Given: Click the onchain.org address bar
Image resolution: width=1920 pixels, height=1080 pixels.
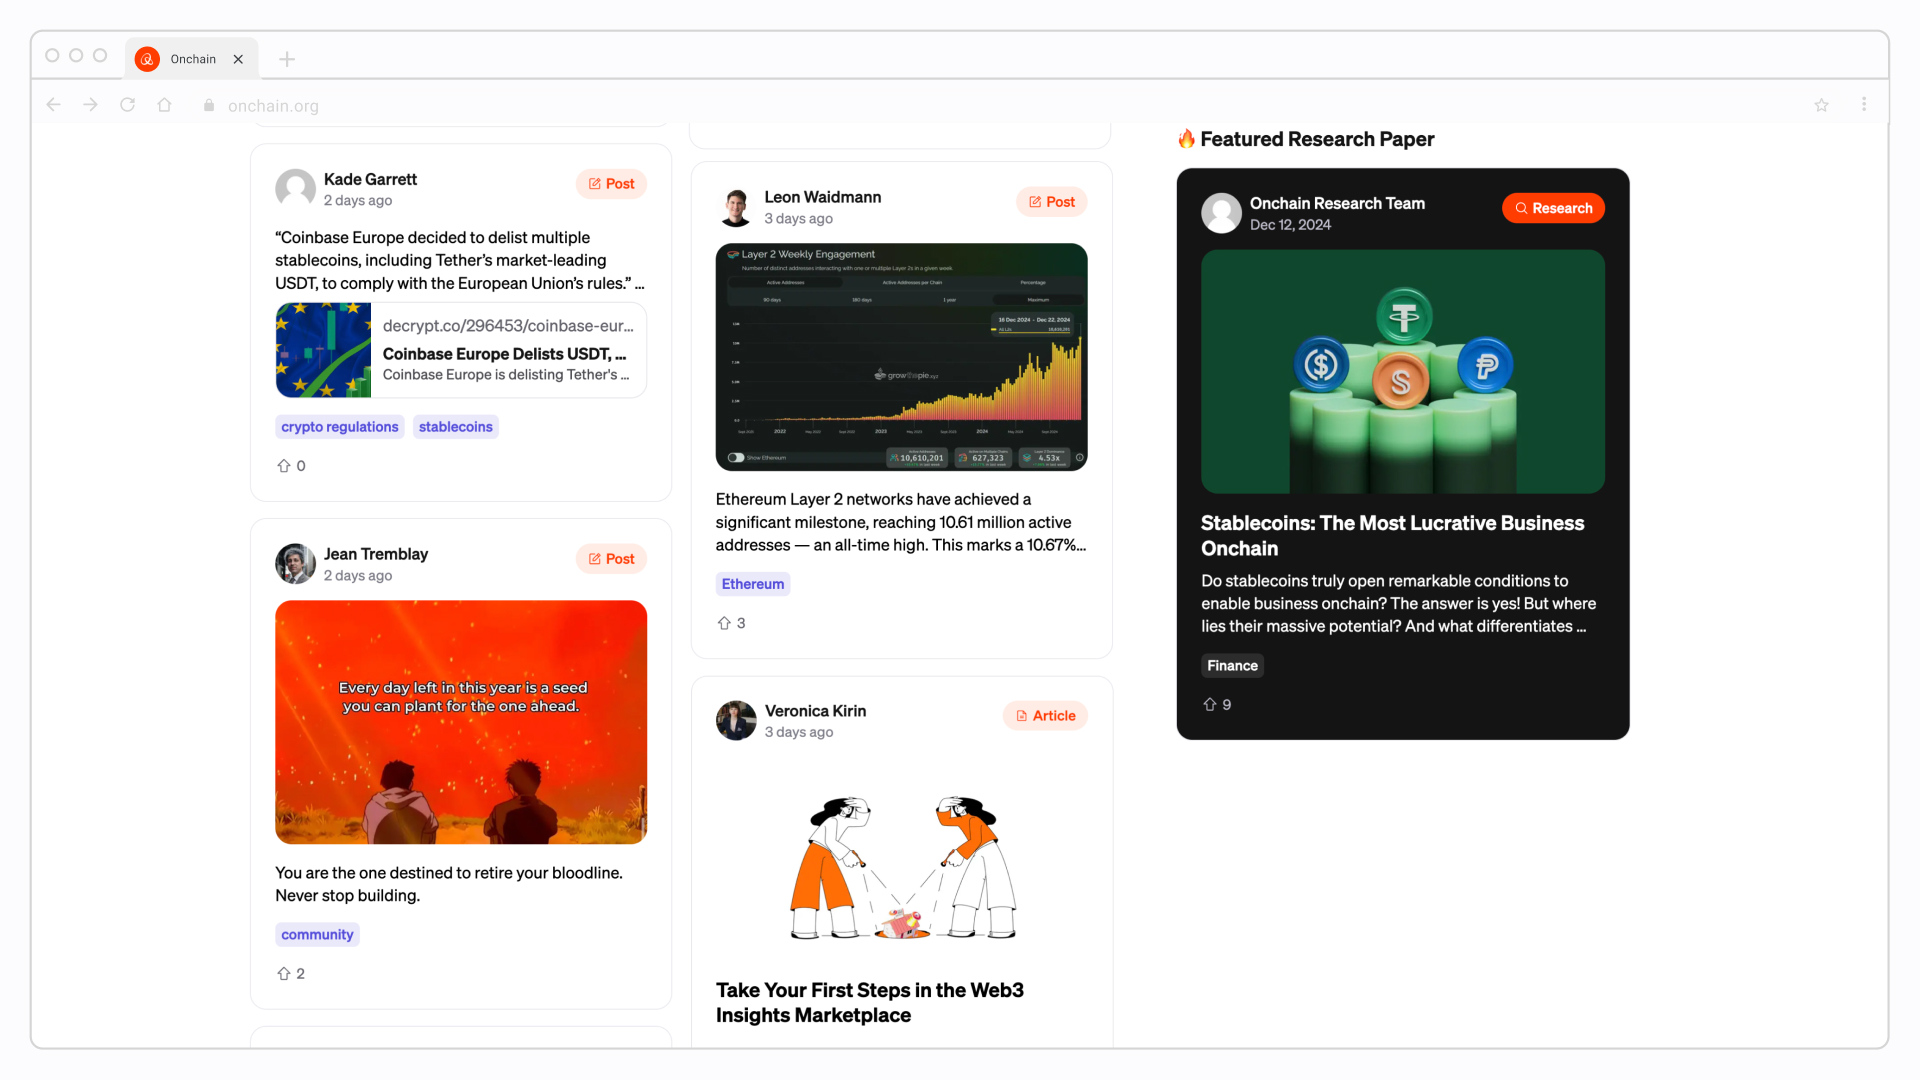Looking at the screenshot, I should (x=273, y=104).
